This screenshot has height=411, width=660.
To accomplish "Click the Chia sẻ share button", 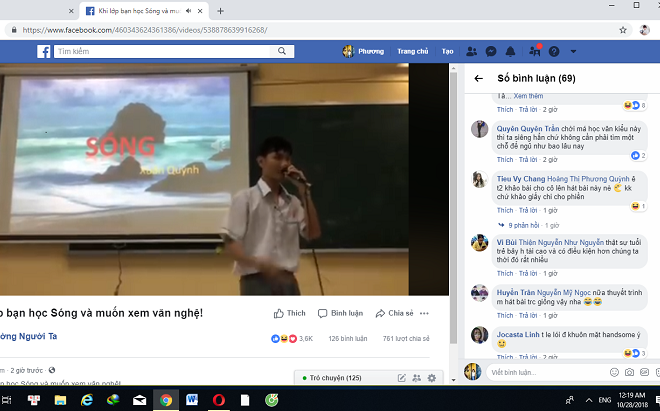I will [394, 313].
